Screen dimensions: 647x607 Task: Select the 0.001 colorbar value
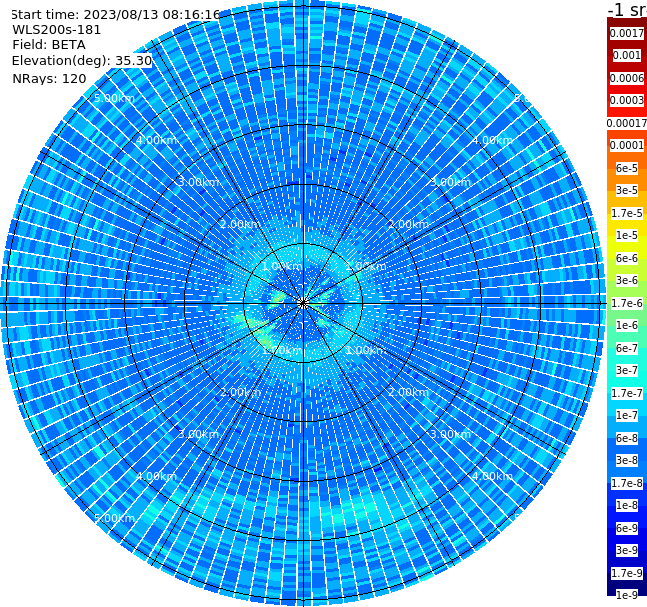click(x=627, y=55)
